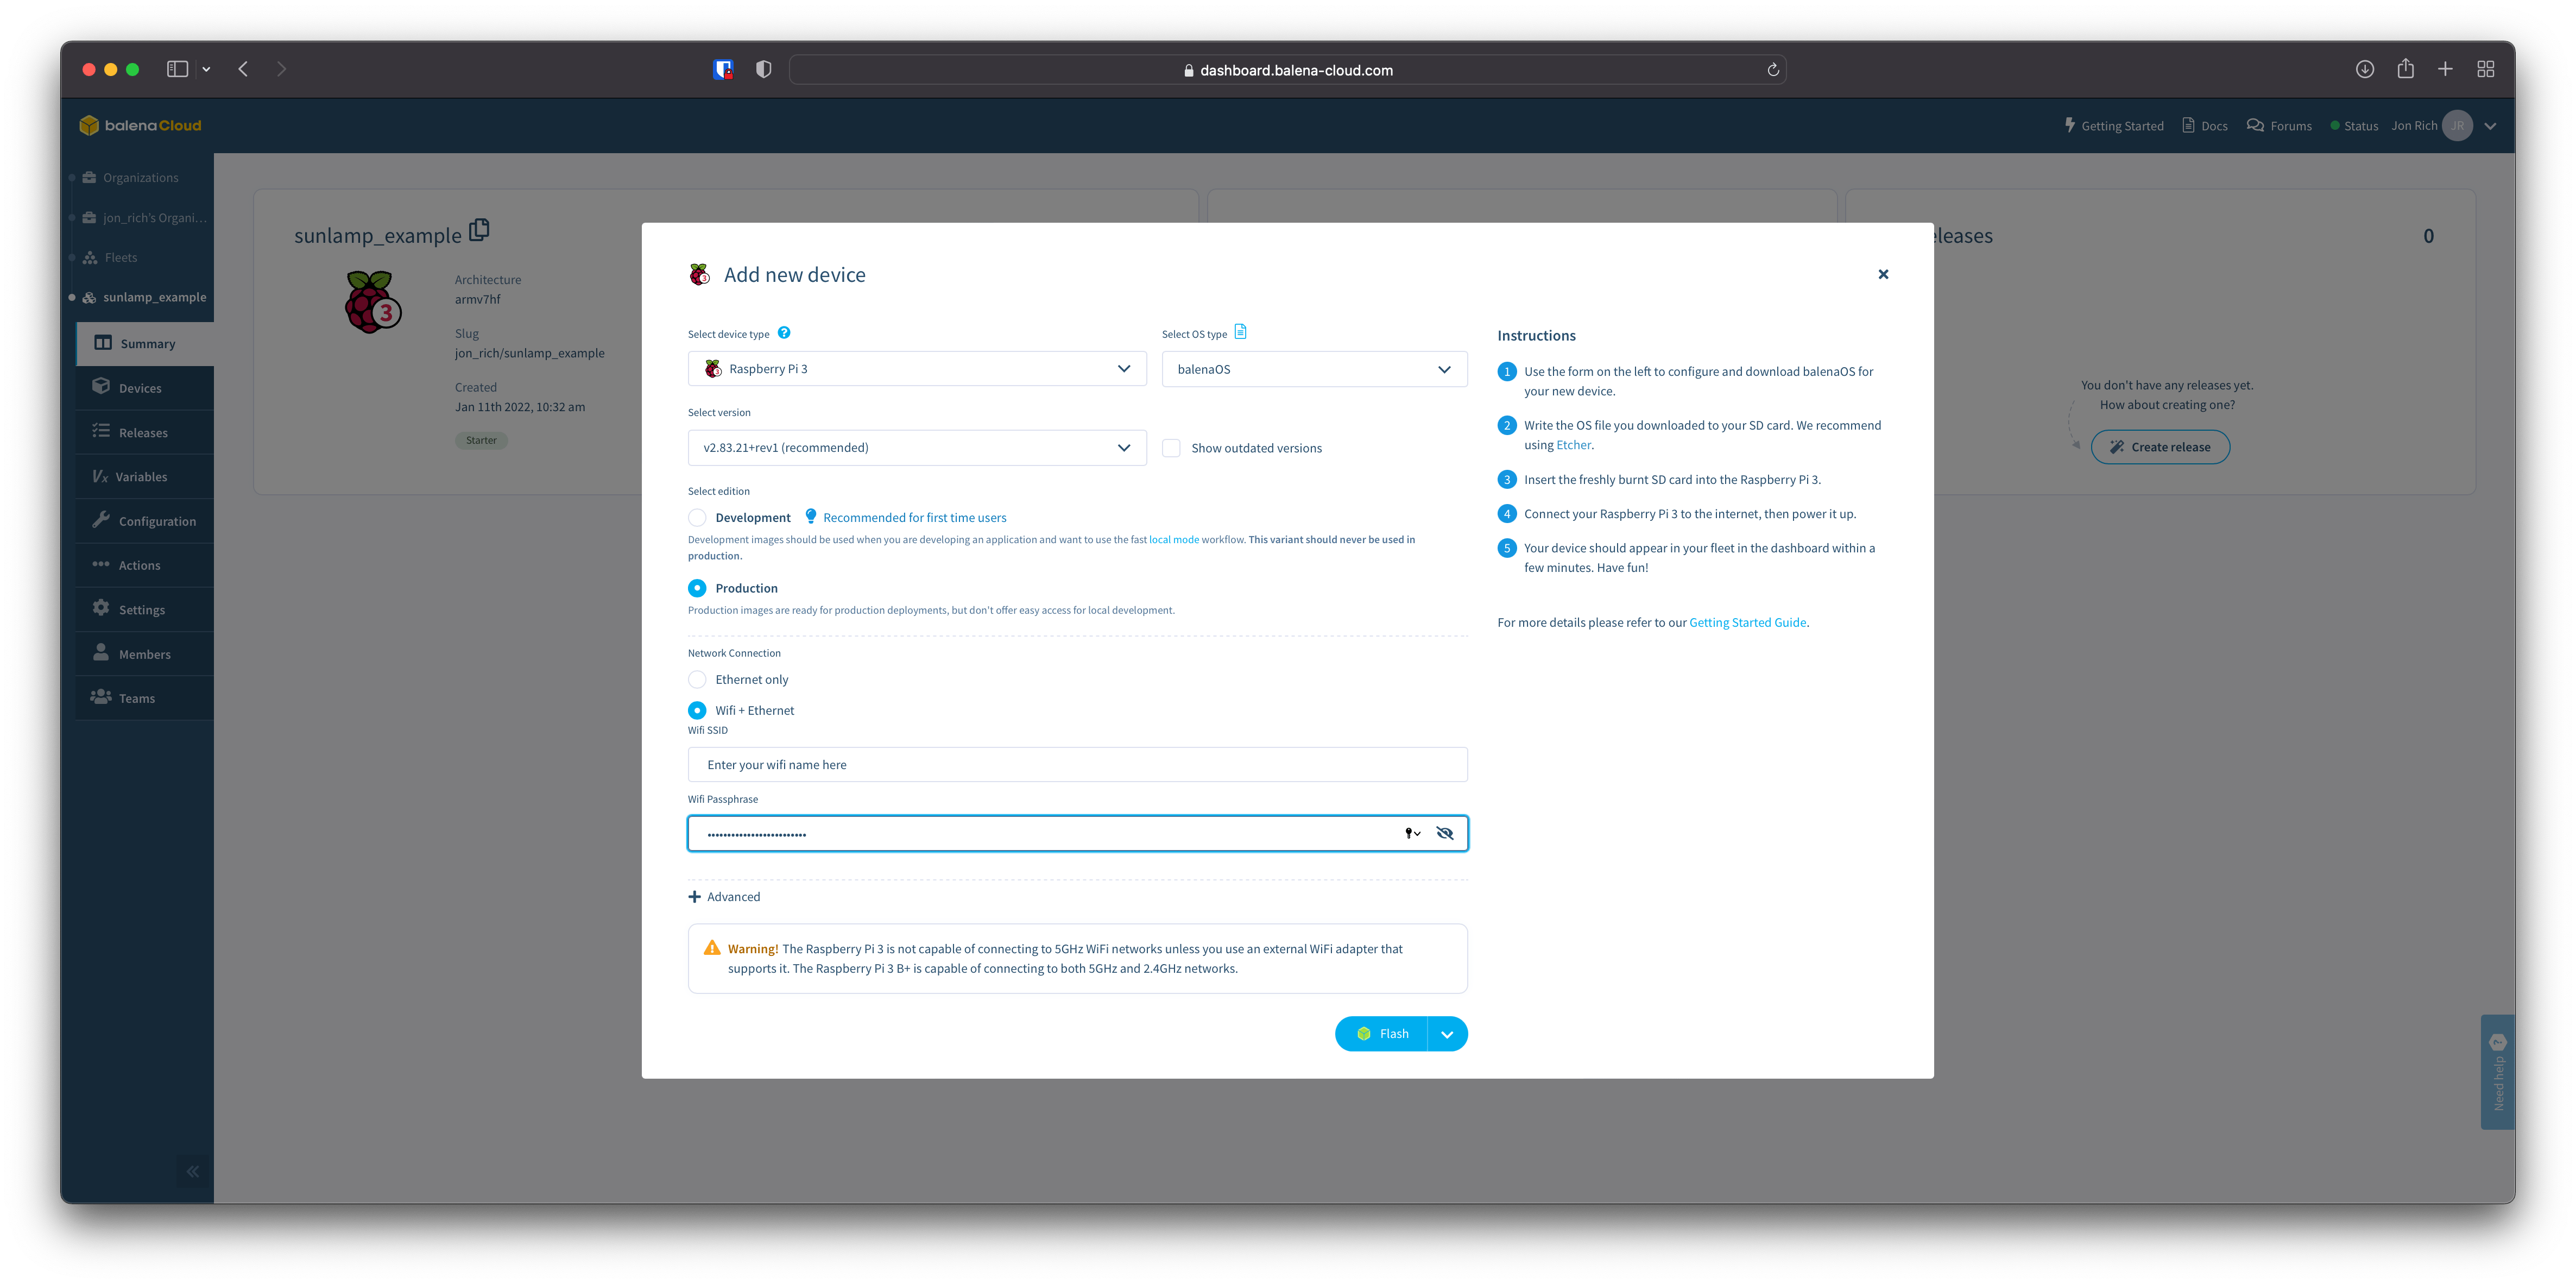Open Devices in the sidebar
Screen dimensions: 2576x1284
140,388
